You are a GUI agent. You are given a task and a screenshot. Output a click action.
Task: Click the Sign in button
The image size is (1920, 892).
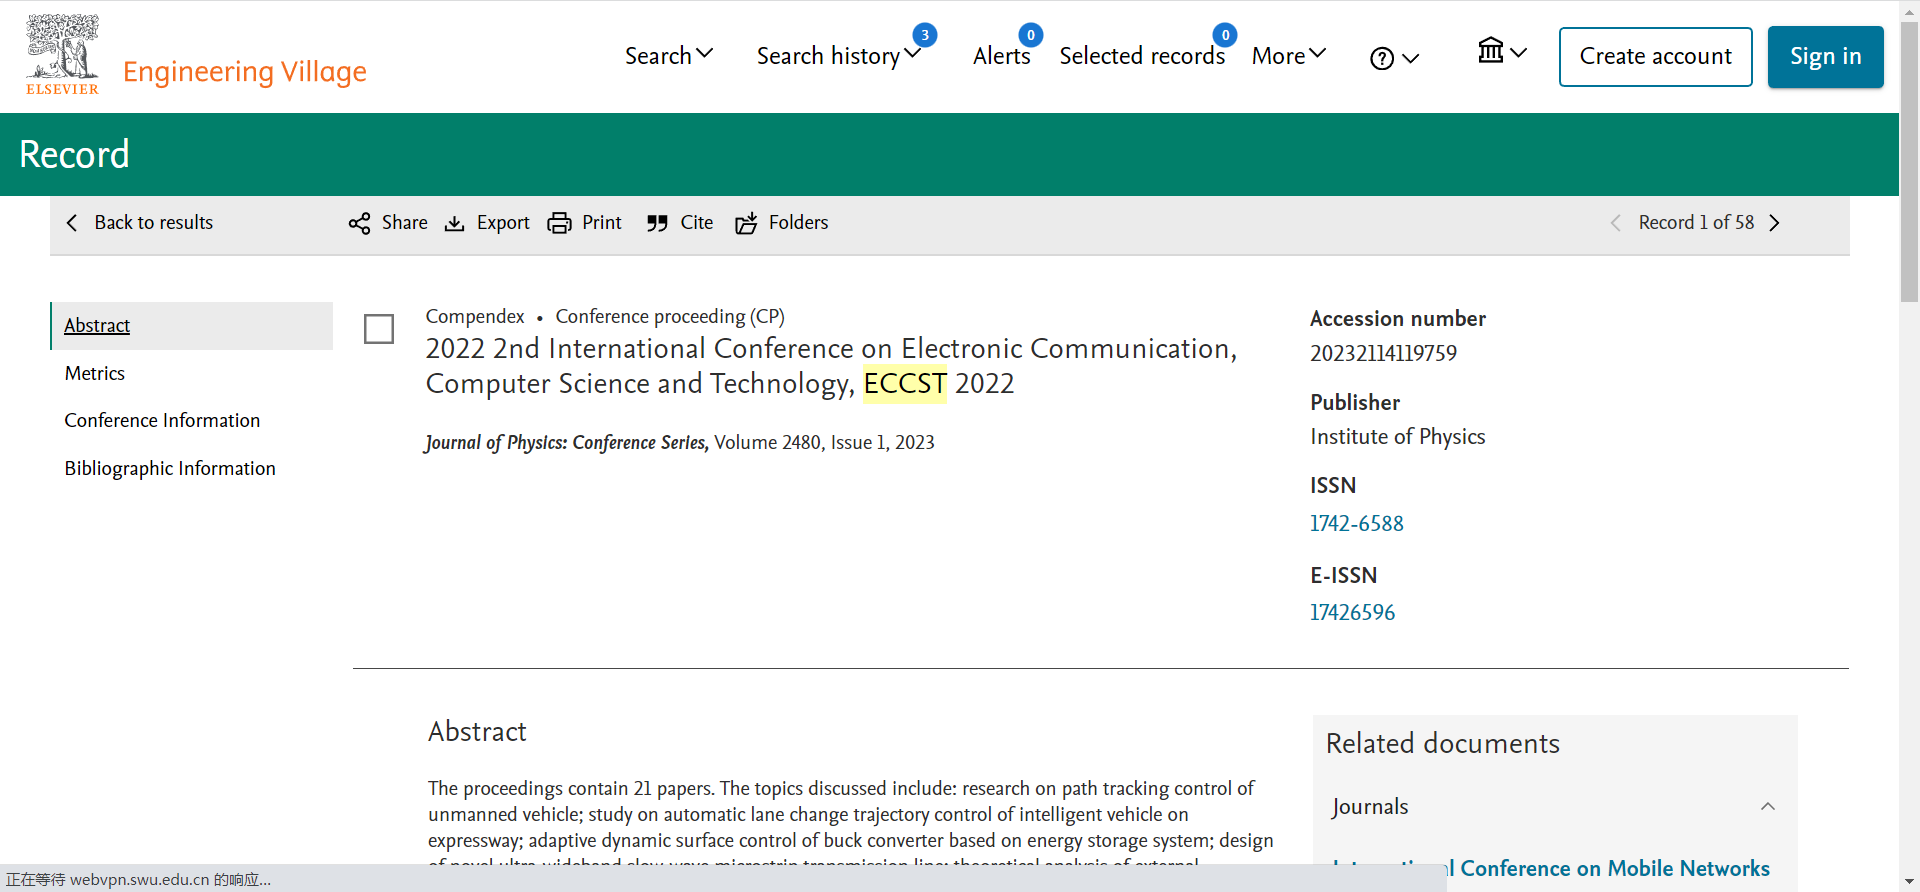[1825, 57]
